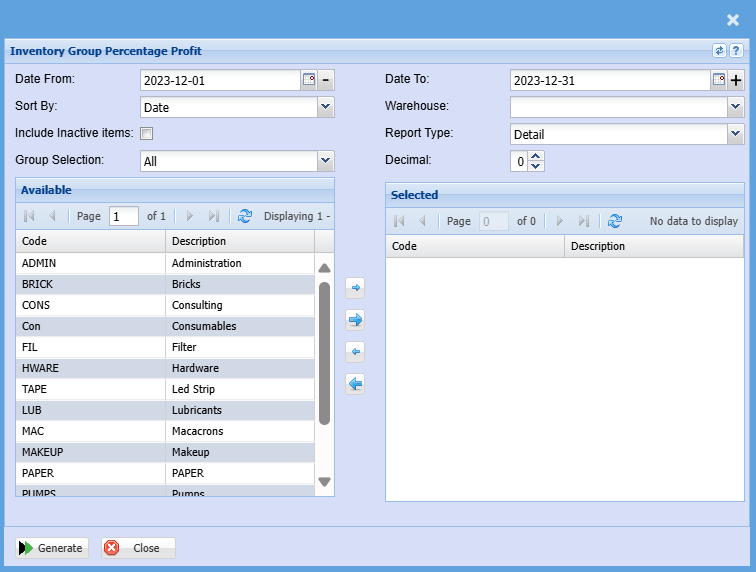Expand the Sort By dropdown
Image resolution: width=756 pixels, height=572 pixels.
coord(325,107)
